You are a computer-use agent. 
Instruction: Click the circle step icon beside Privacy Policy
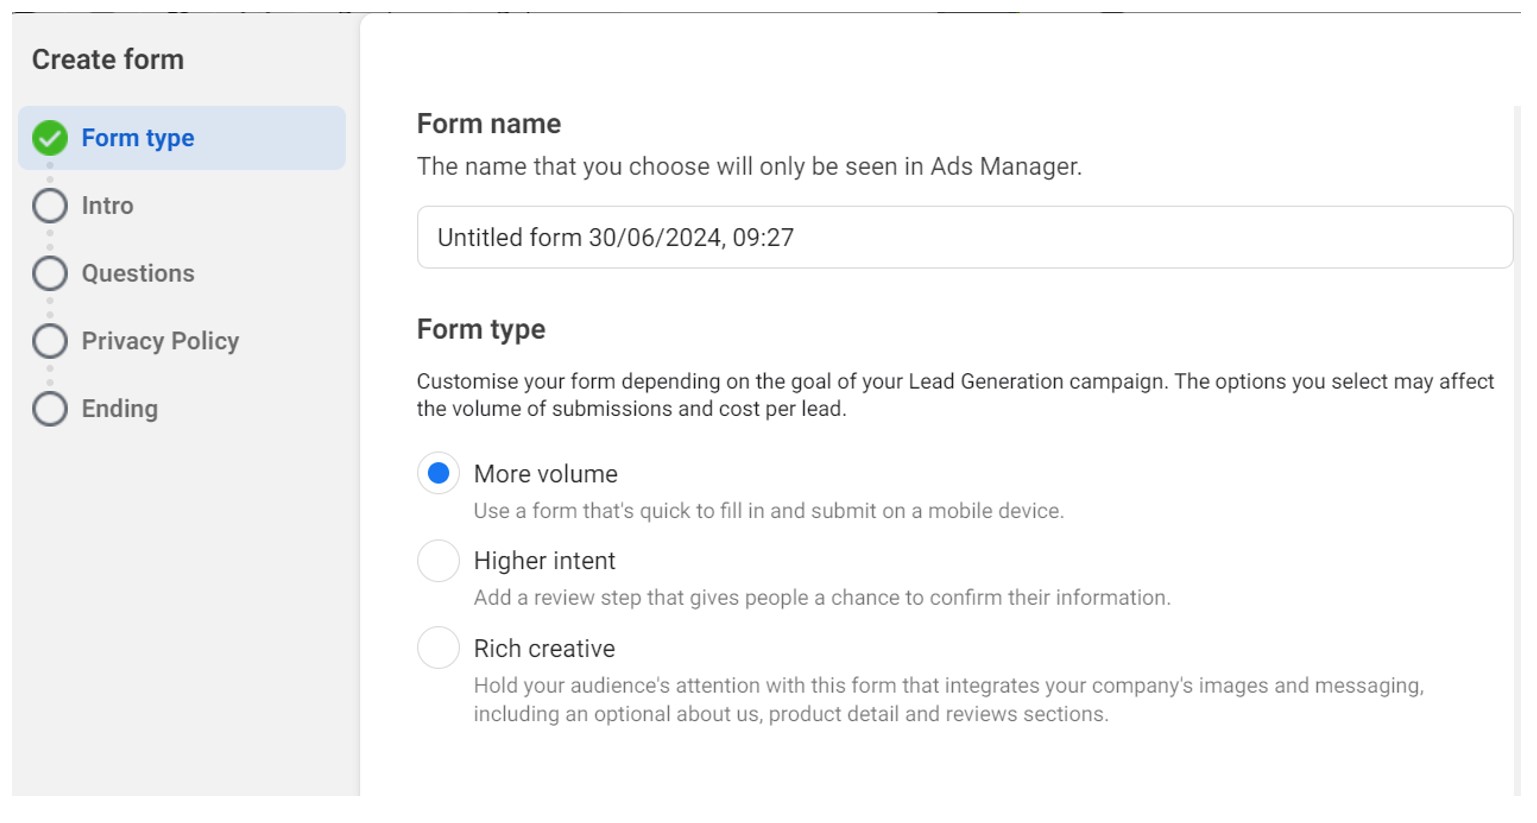point(50,341)
